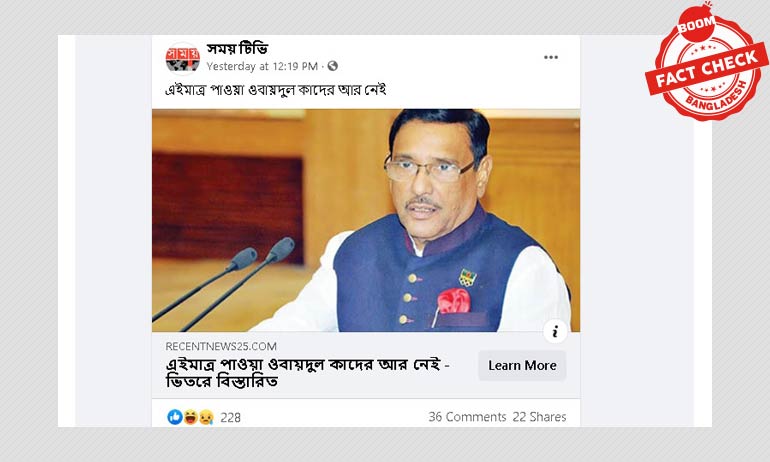Click the Somoy TV page profile picture
The height and width of the screenshot is (462, 770).
(x=182, y=58)
